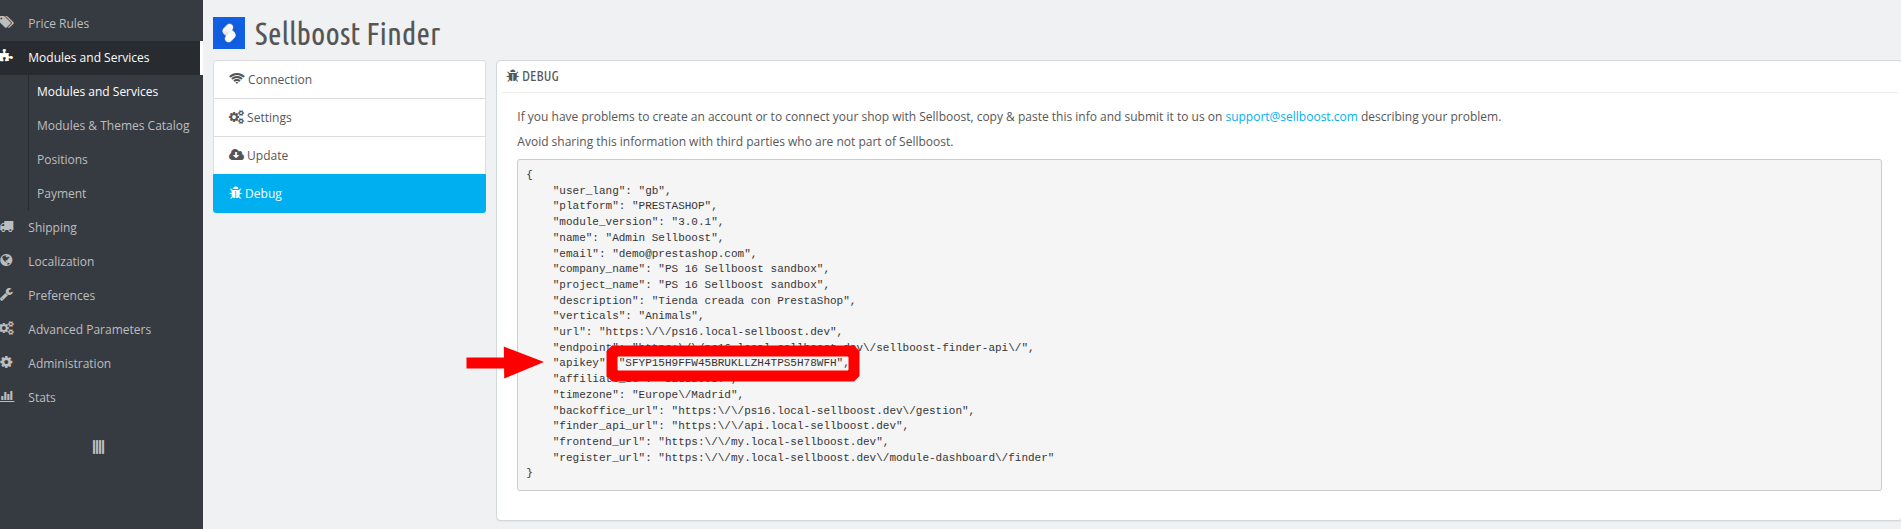Click the Sellboost Finder logo icon
This screenshot has width=1901, height=529.
229,33
